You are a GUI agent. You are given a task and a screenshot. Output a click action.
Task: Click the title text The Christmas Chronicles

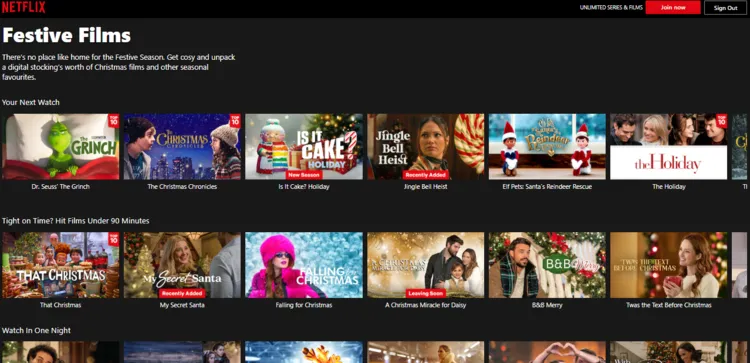(x=182, y=187)
